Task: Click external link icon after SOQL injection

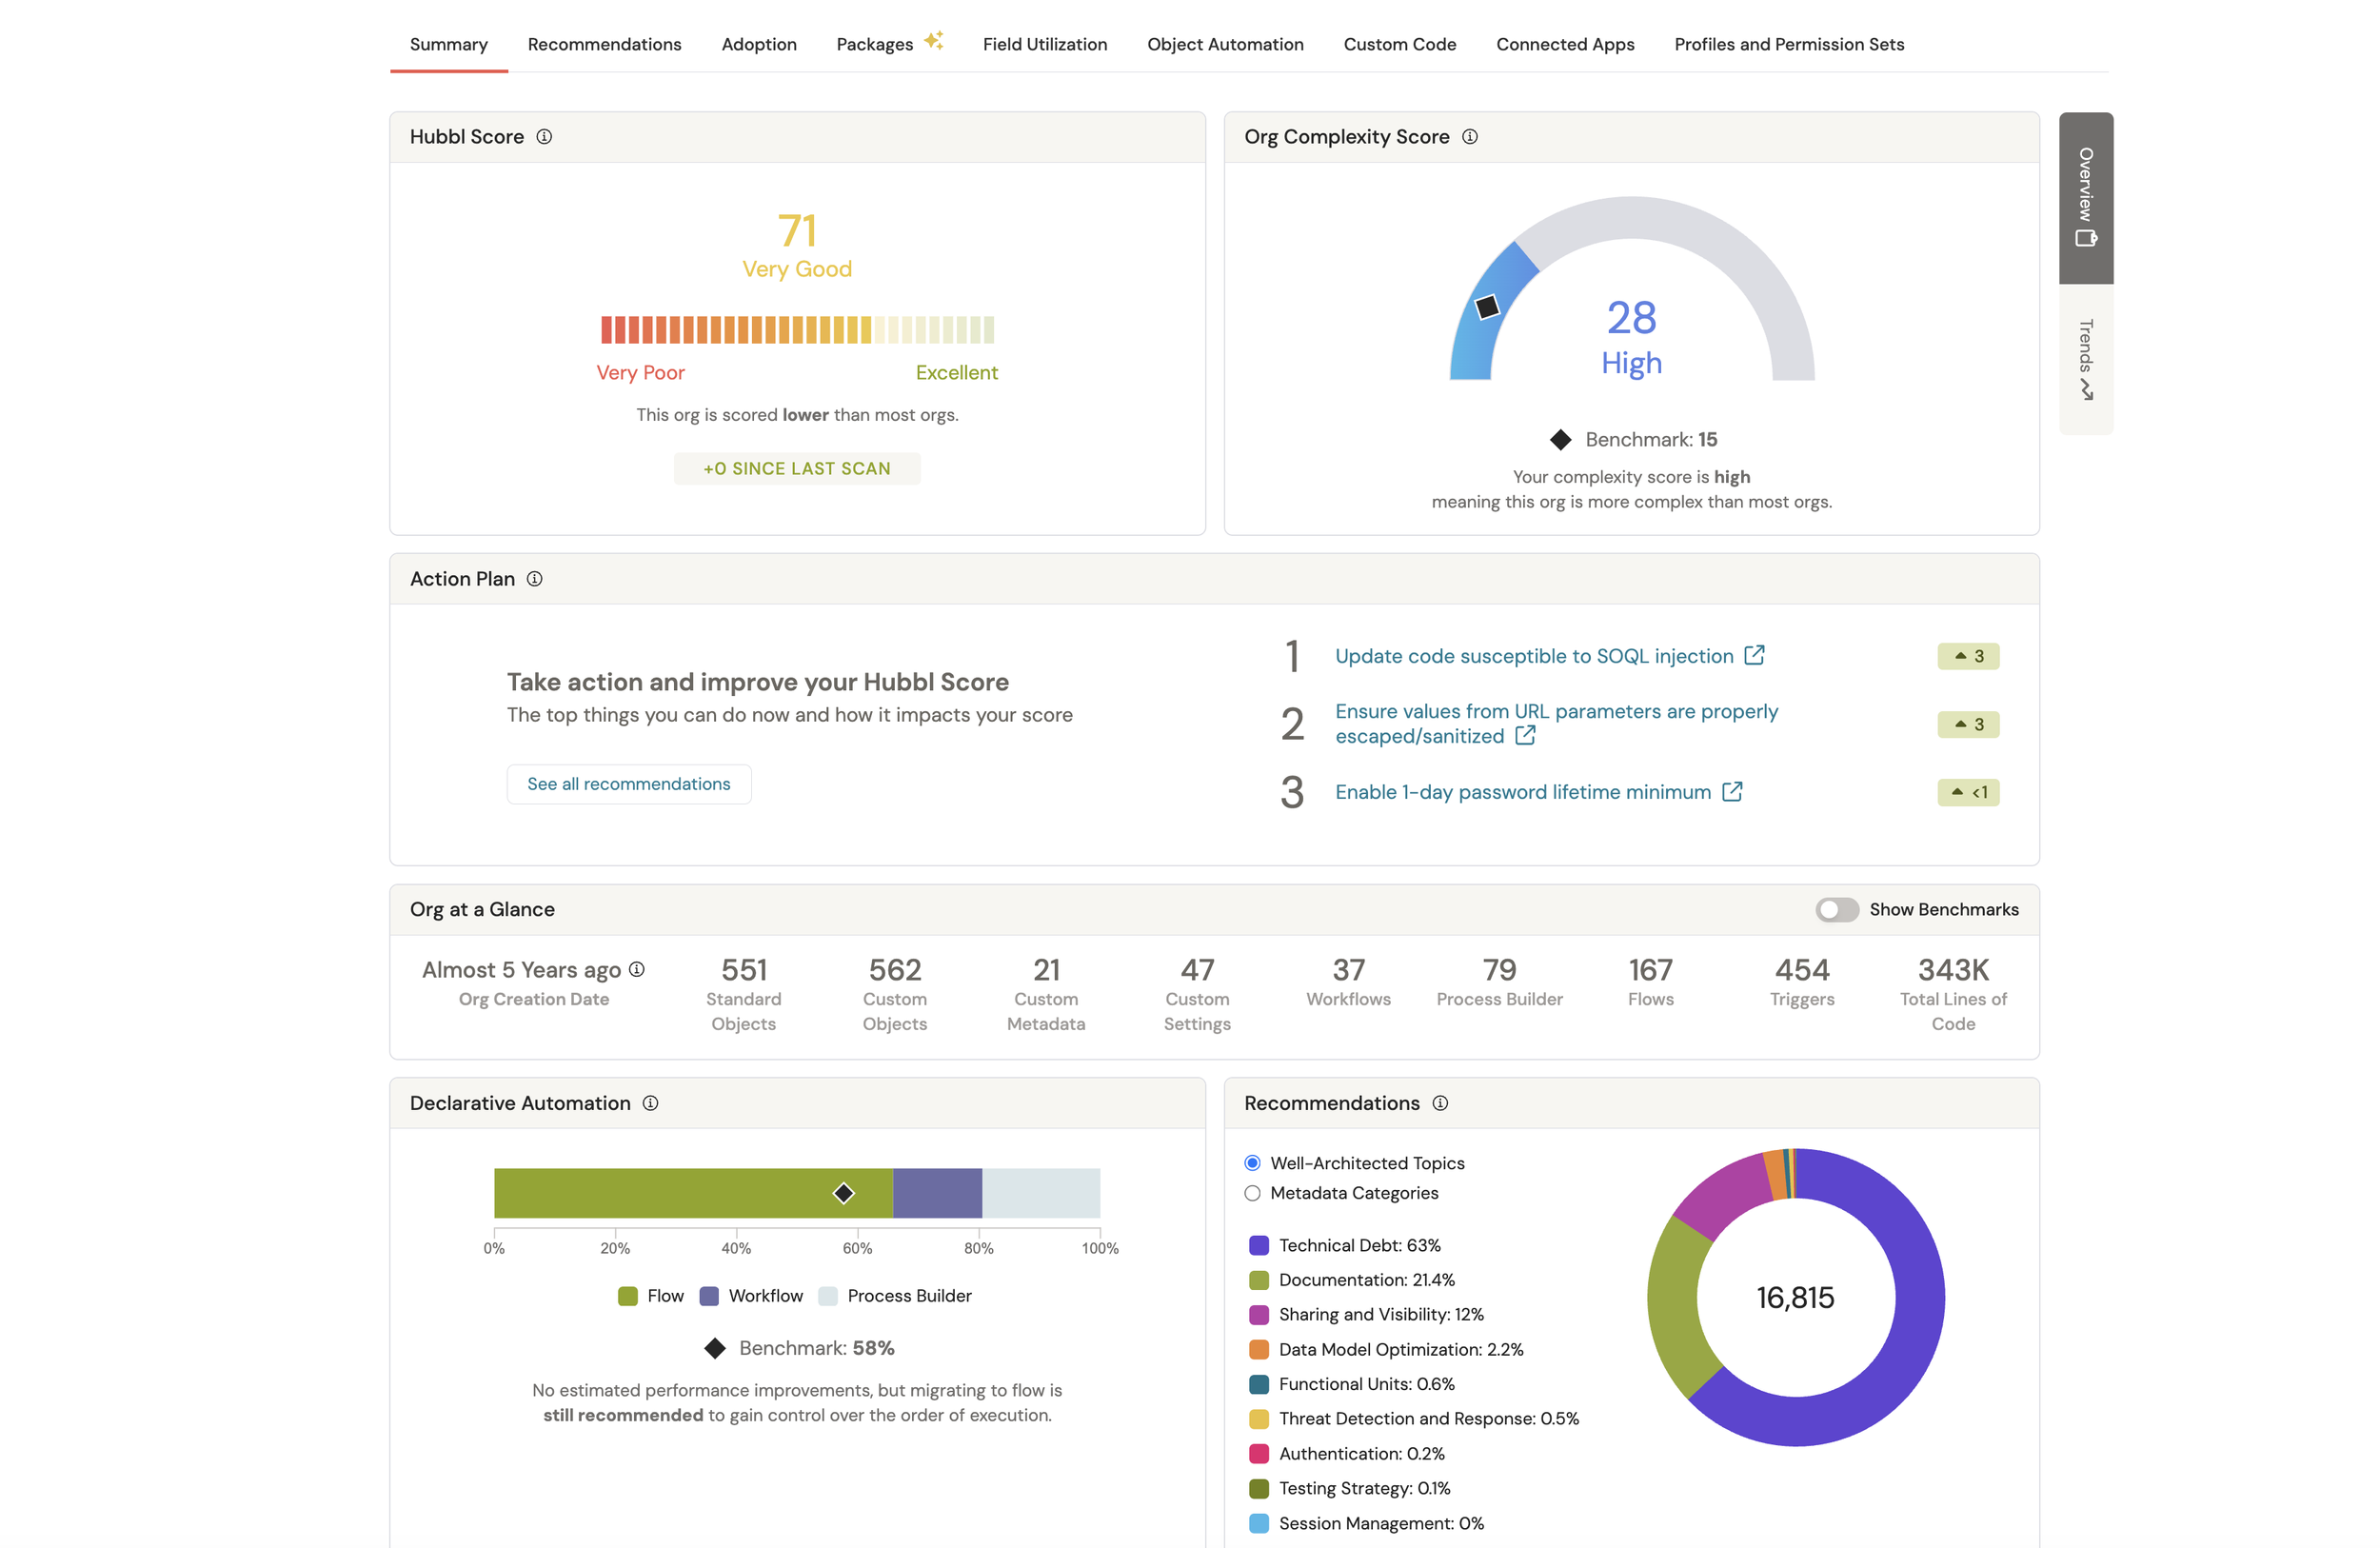Action: [1754, 655]
